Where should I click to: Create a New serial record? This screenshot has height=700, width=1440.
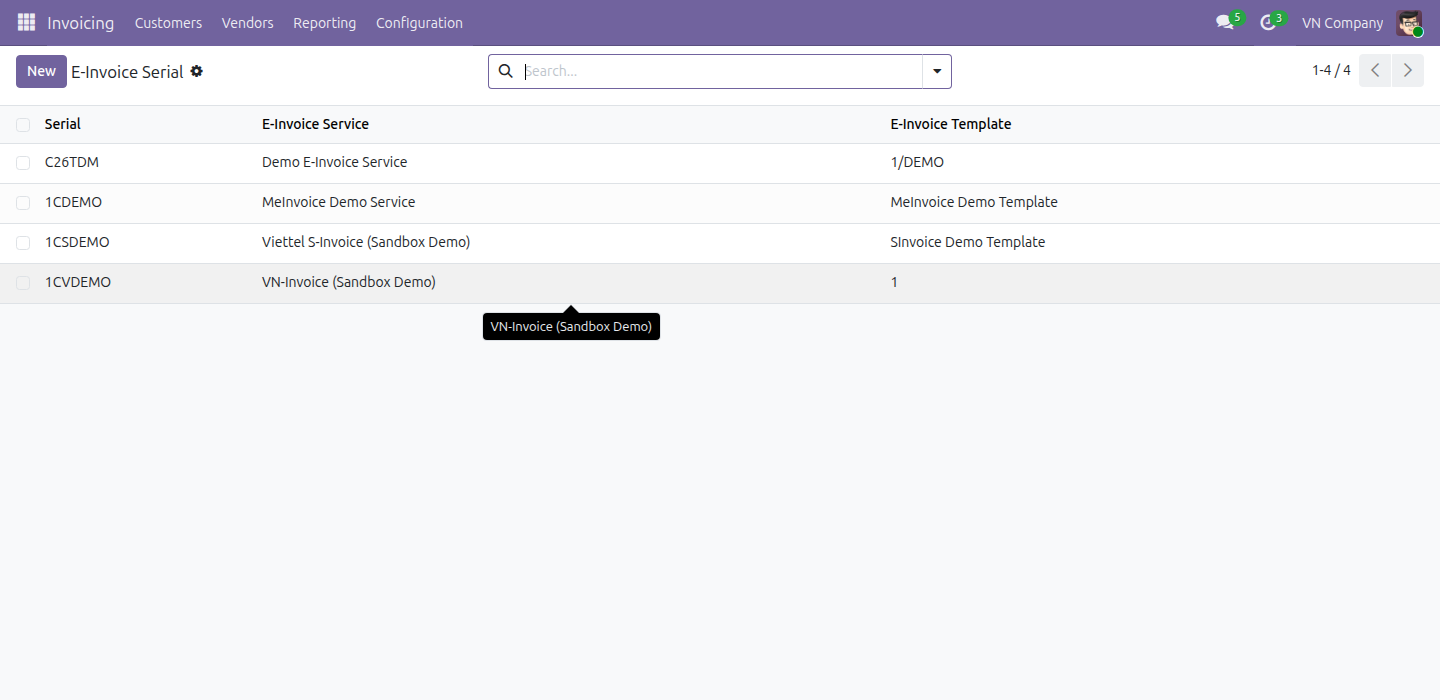(x=41, y=71)
